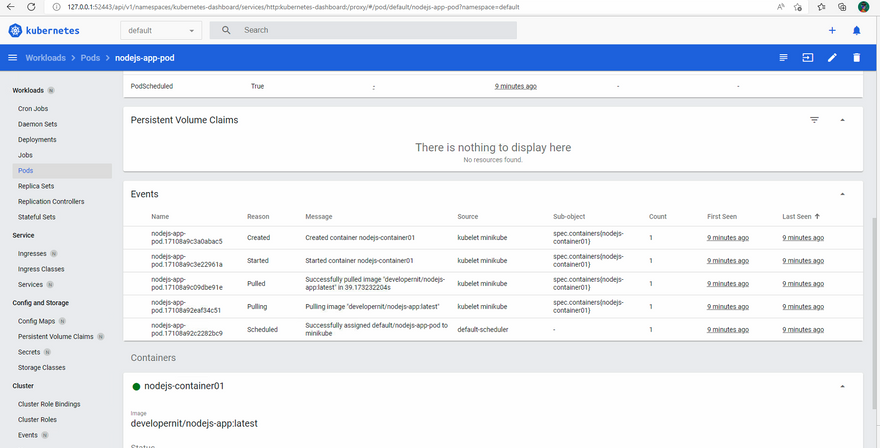Click the edit resource pencil icon
Image resolution: width=880 pixels, height=448 pixels.
click(x=832, y=58)
